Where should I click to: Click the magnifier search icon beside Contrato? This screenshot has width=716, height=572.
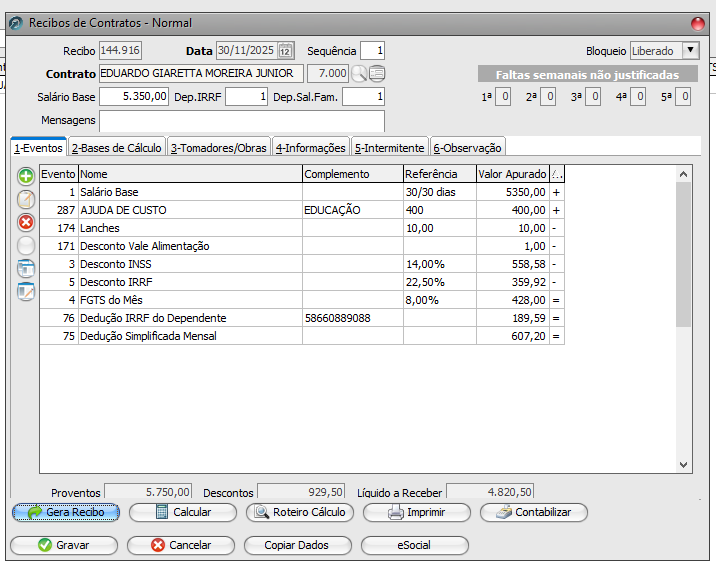coord(359,73)
